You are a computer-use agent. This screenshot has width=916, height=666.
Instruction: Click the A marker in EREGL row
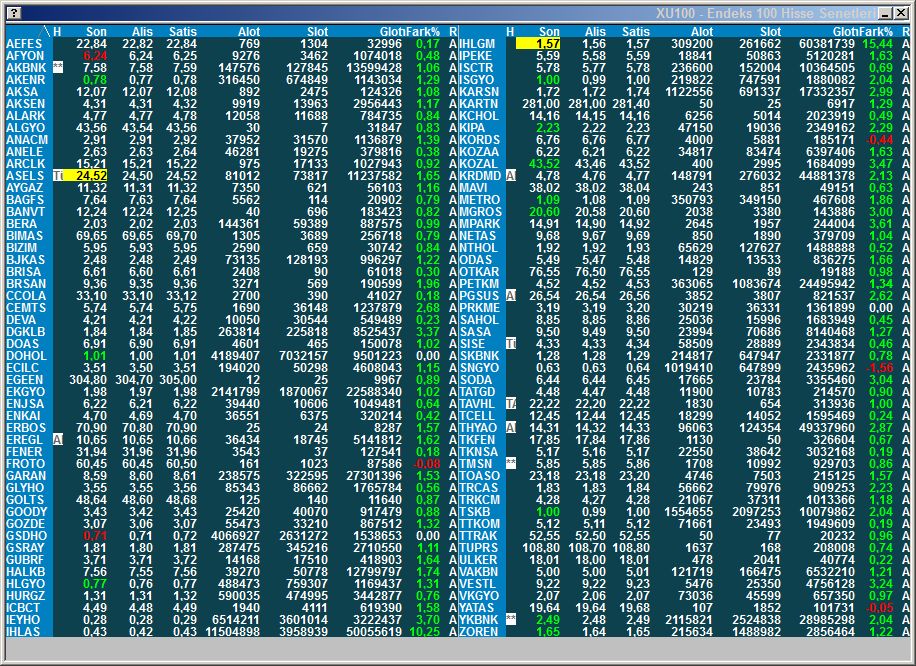pos(58,439)
